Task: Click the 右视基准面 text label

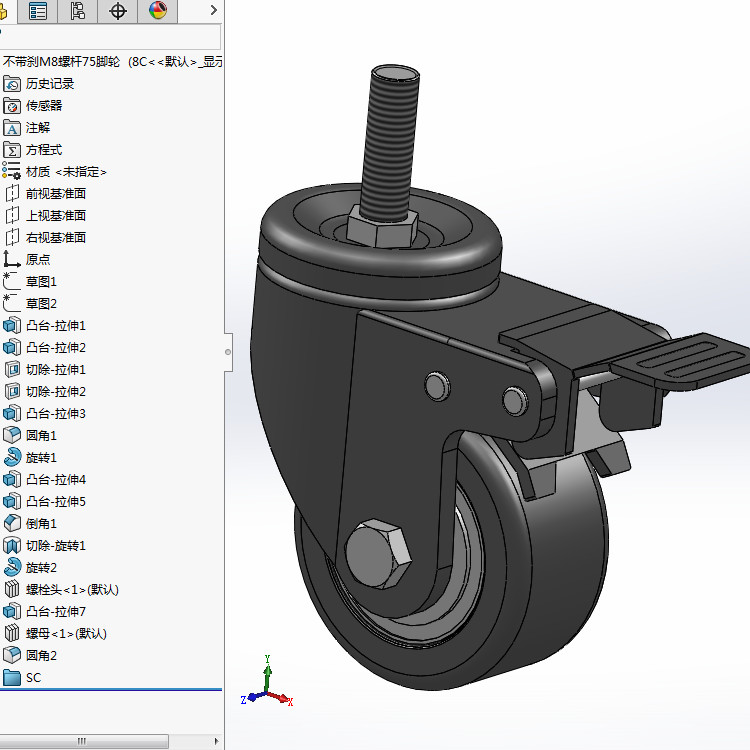Action: pos(56,238)
